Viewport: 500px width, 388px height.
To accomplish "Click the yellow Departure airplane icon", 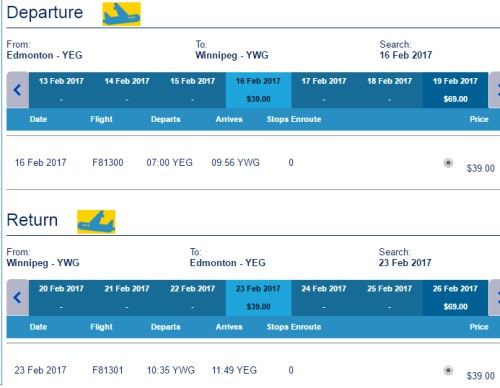I will [x=121, y=14].
